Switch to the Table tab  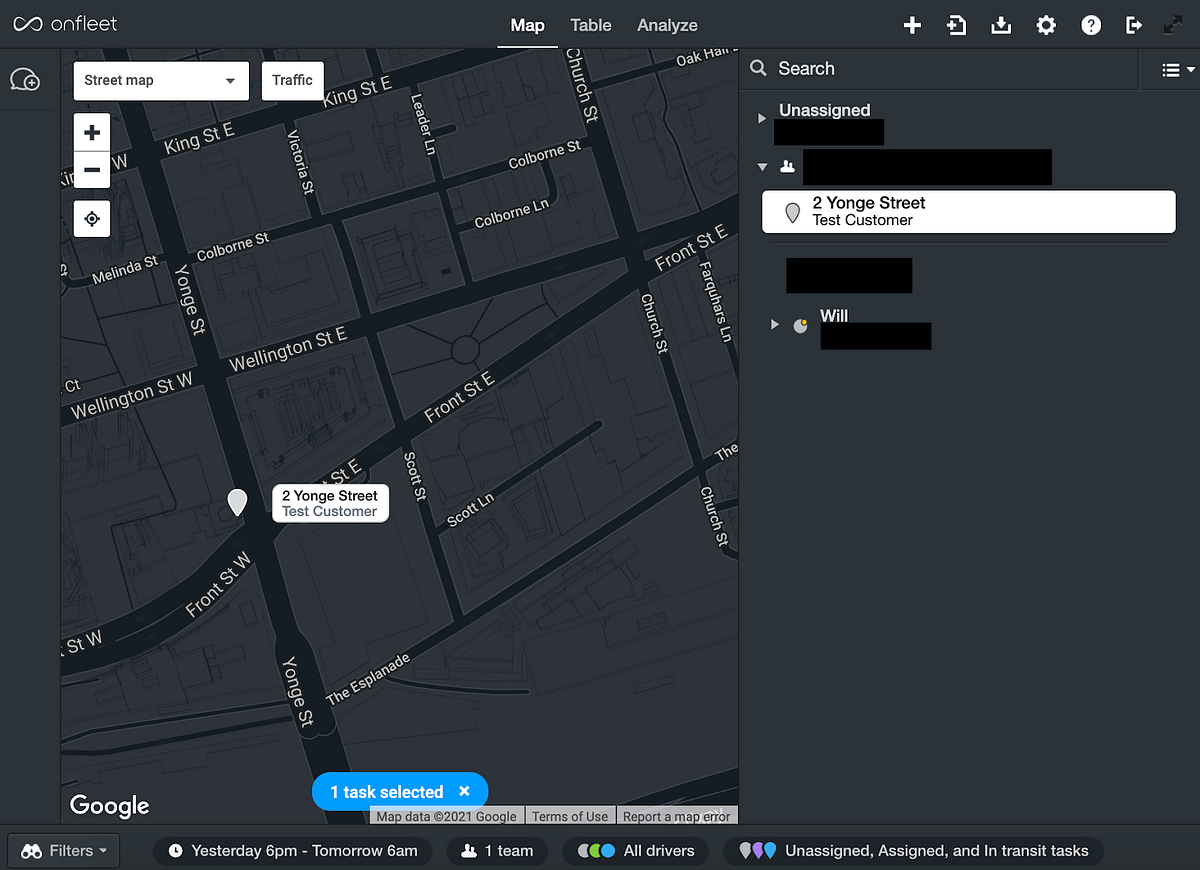(x=591, y=25)
